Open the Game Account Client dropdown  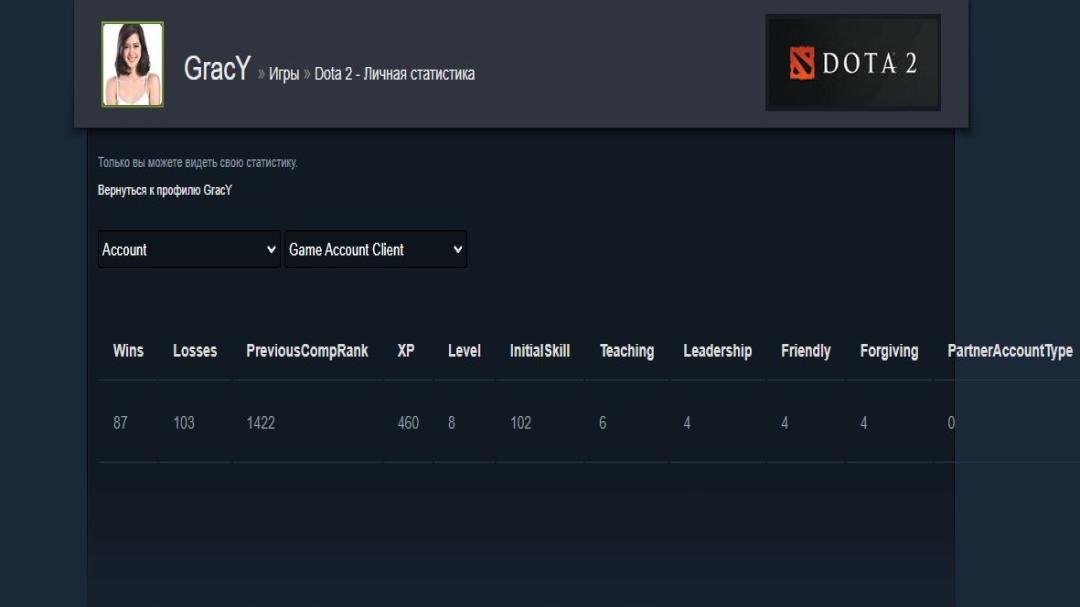pos(375,249)
